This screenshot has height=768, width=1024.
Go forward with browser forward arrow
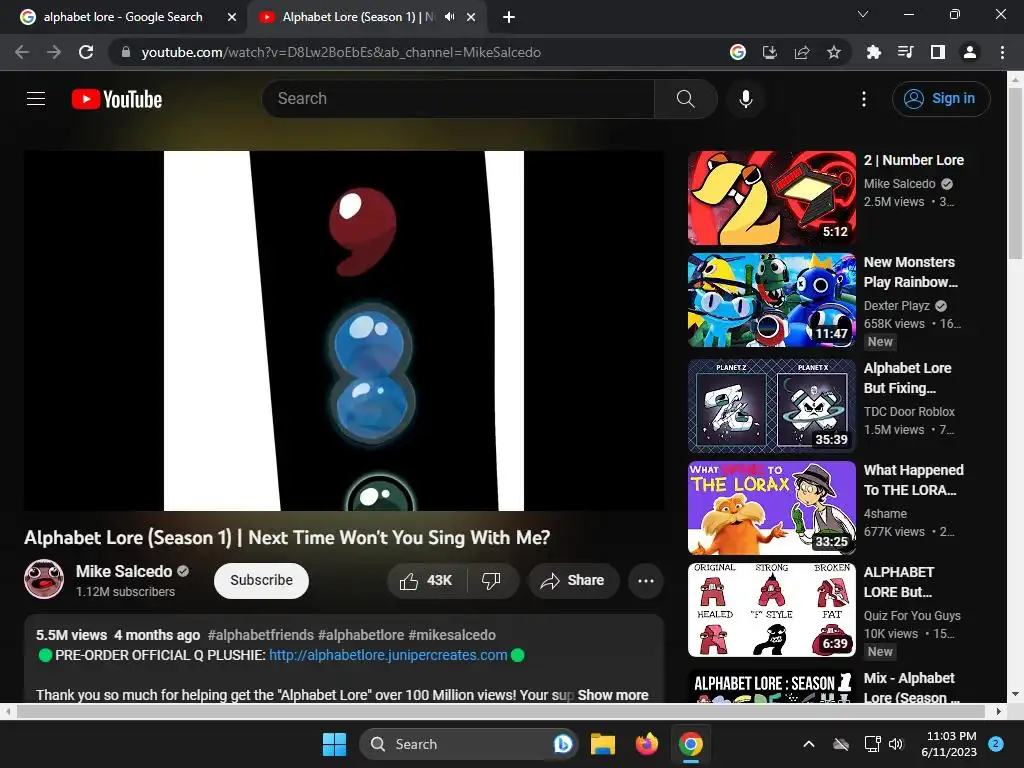[x=54, y=52]
